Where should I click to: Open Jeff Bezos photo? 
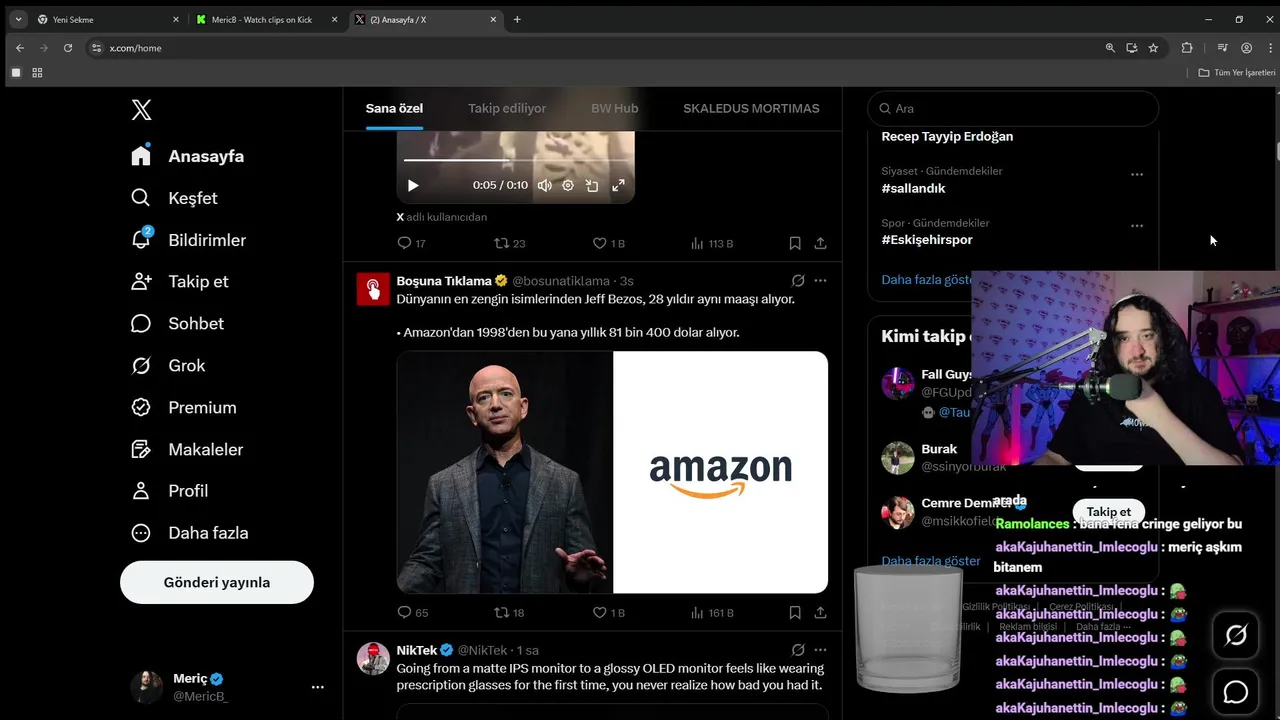[x=504, y=472]
